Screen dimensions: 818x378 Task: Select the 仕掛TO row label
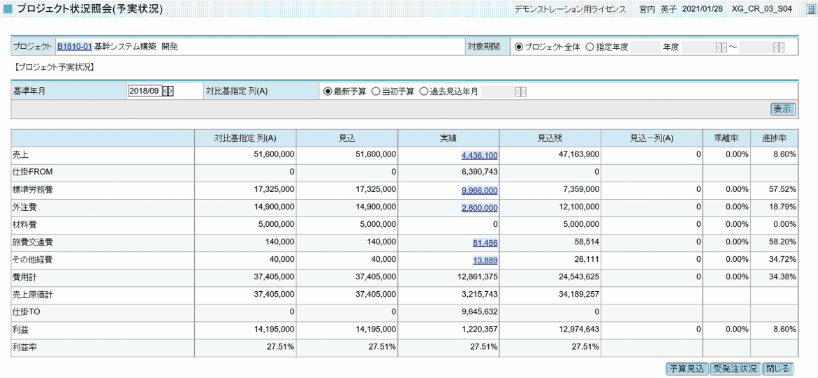tap(26, 313)
